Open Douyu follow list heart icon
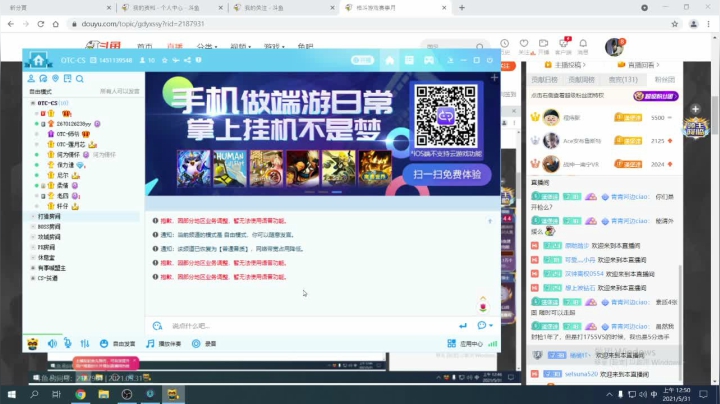720x404 pixels. coord(524,43)
